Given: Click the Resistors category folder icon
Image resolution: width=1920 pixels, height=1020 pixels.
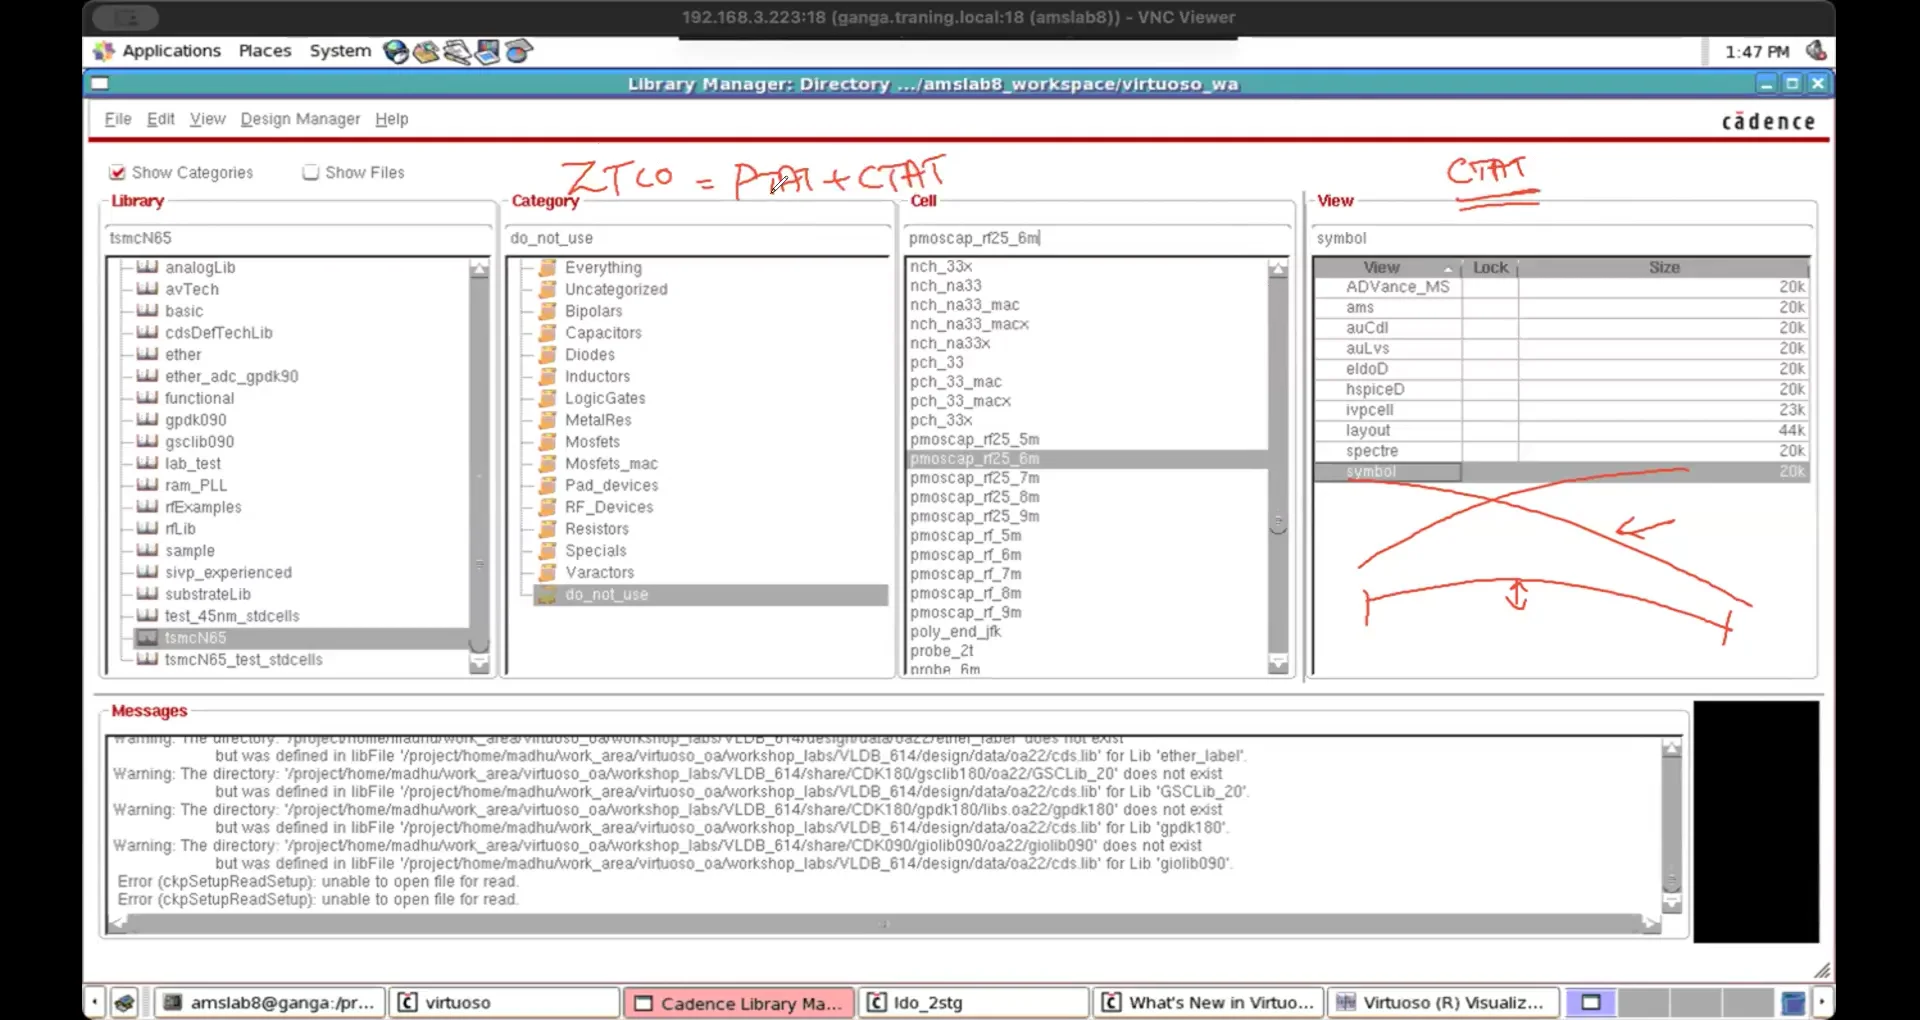Looking at the screenshot, I should click(x=547, y=529).
